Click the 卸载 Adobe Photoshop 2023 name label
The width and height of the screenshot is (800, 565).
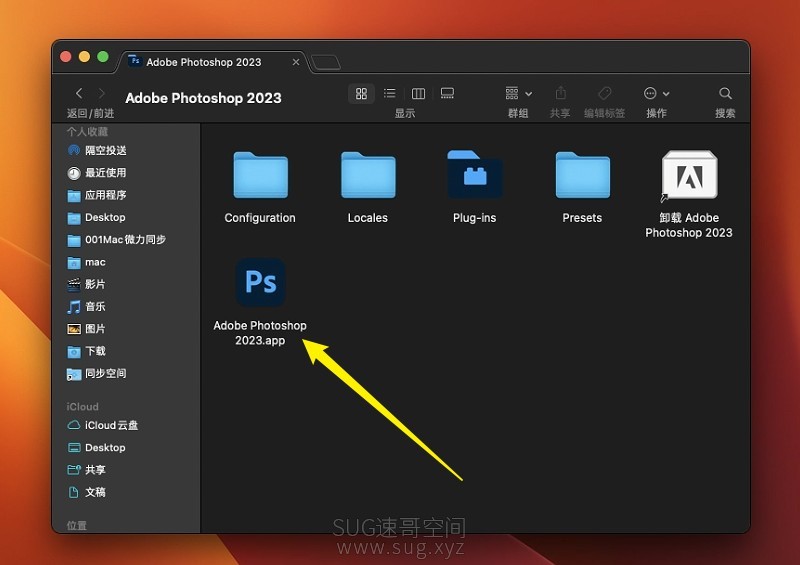click(x=689, y=225)
